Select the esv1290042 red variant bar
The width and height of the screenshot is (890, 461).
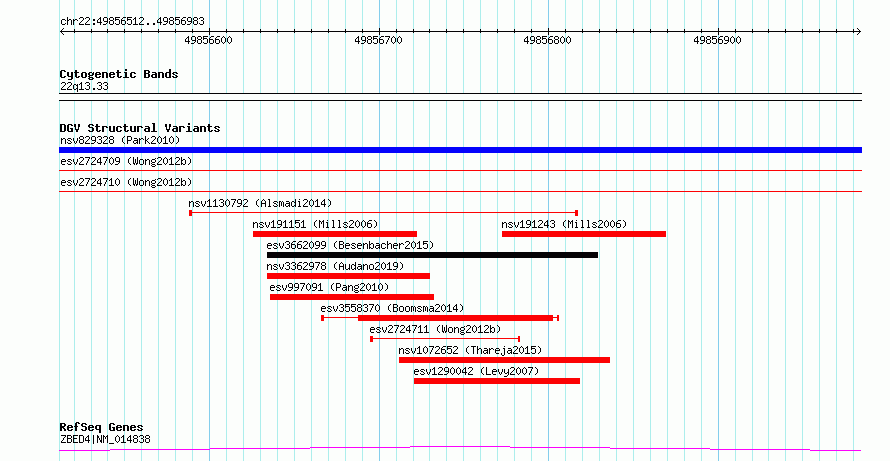[x=497, y=381]
